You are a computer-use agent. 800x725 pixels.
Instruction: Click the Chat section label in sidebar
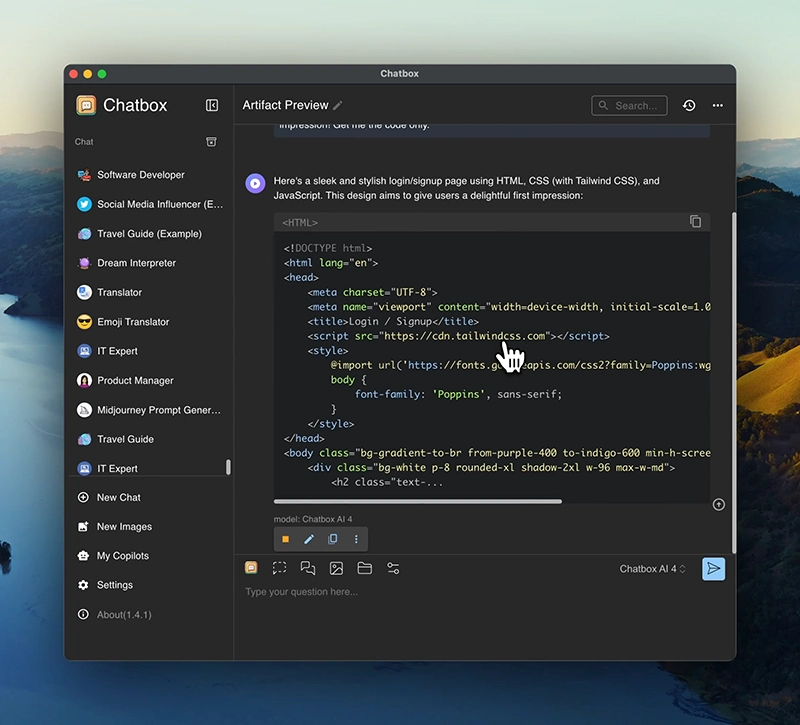84,142
